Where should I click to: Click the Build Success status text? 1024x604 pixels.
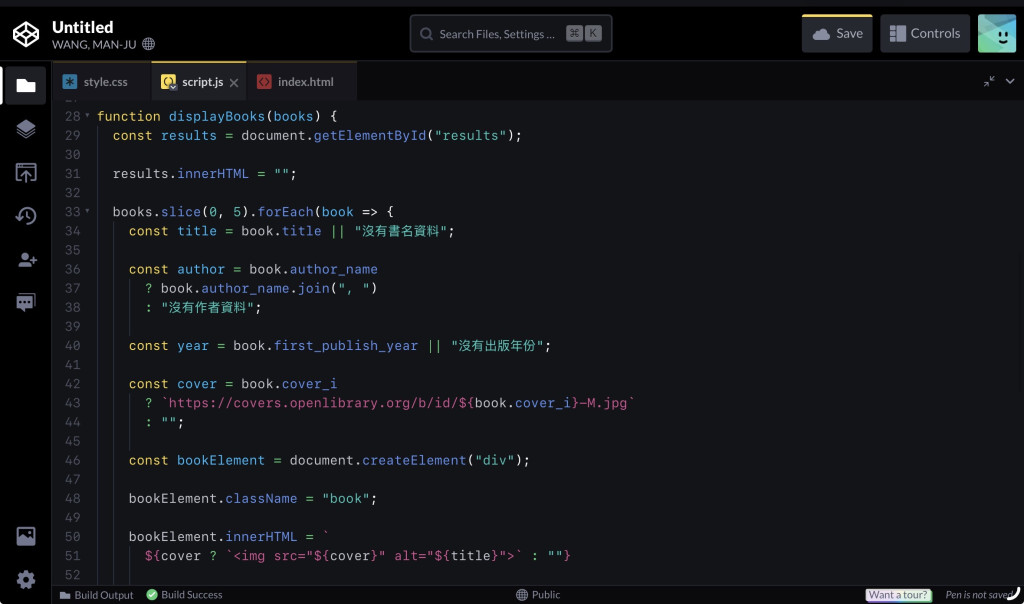coord(192,595)
